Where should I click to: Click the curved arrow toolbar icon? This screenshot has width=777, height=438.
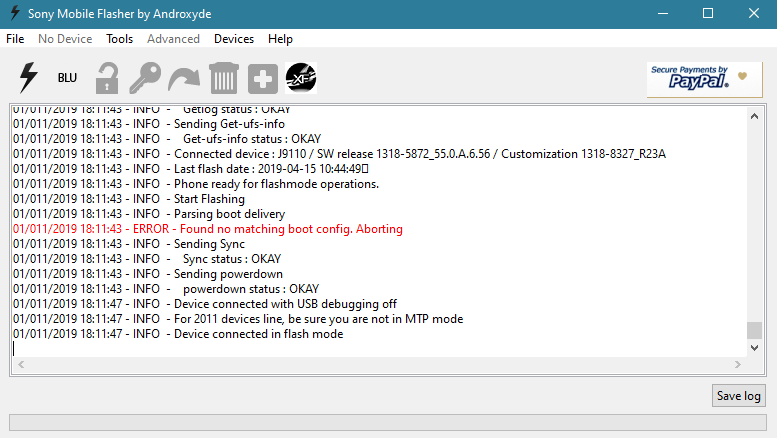(x=184, y=79)
